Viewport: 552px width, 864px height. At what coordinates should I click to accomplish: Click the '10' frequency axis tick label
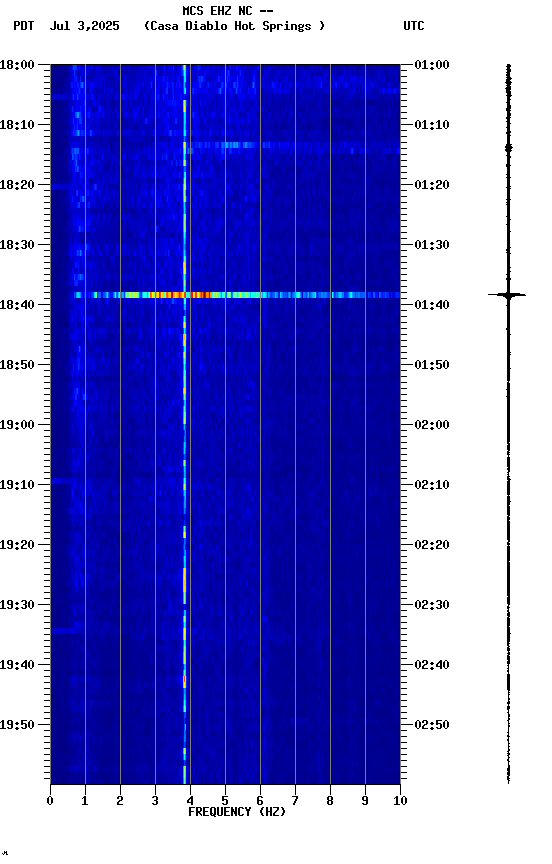[x=400, y=801]
